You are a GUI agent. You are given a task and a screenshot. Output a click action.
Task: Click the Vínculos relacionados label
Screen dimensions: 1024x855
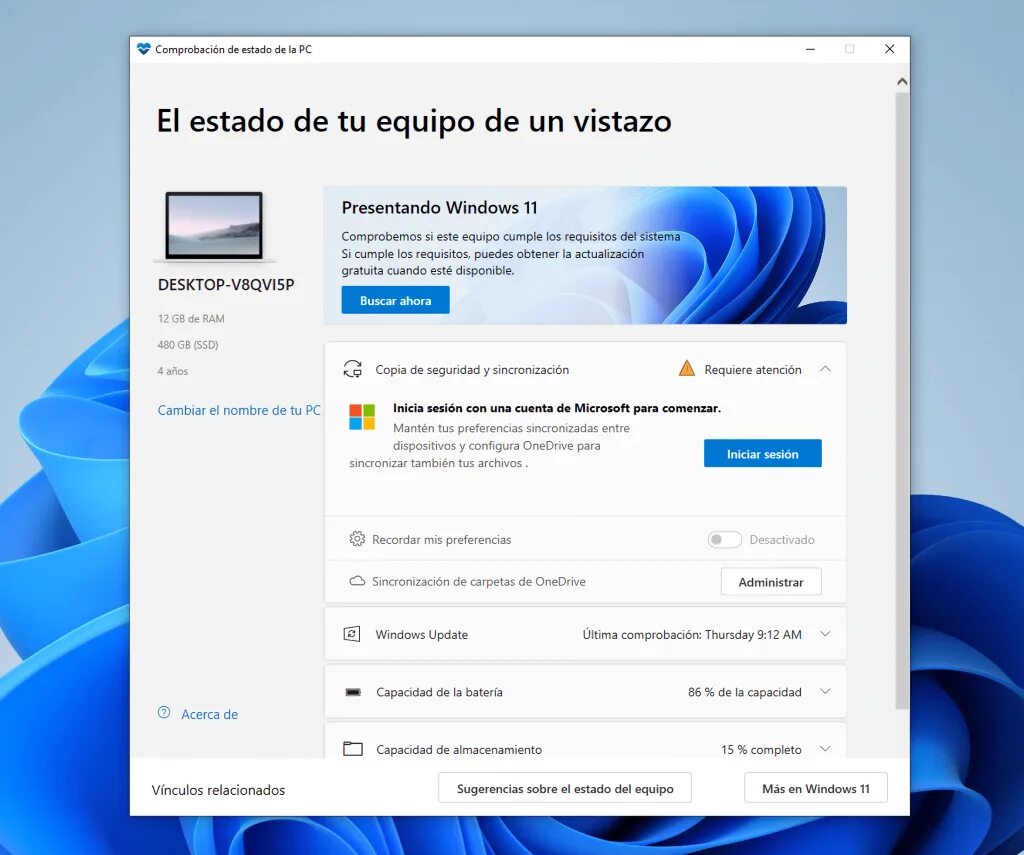(218, 790)
